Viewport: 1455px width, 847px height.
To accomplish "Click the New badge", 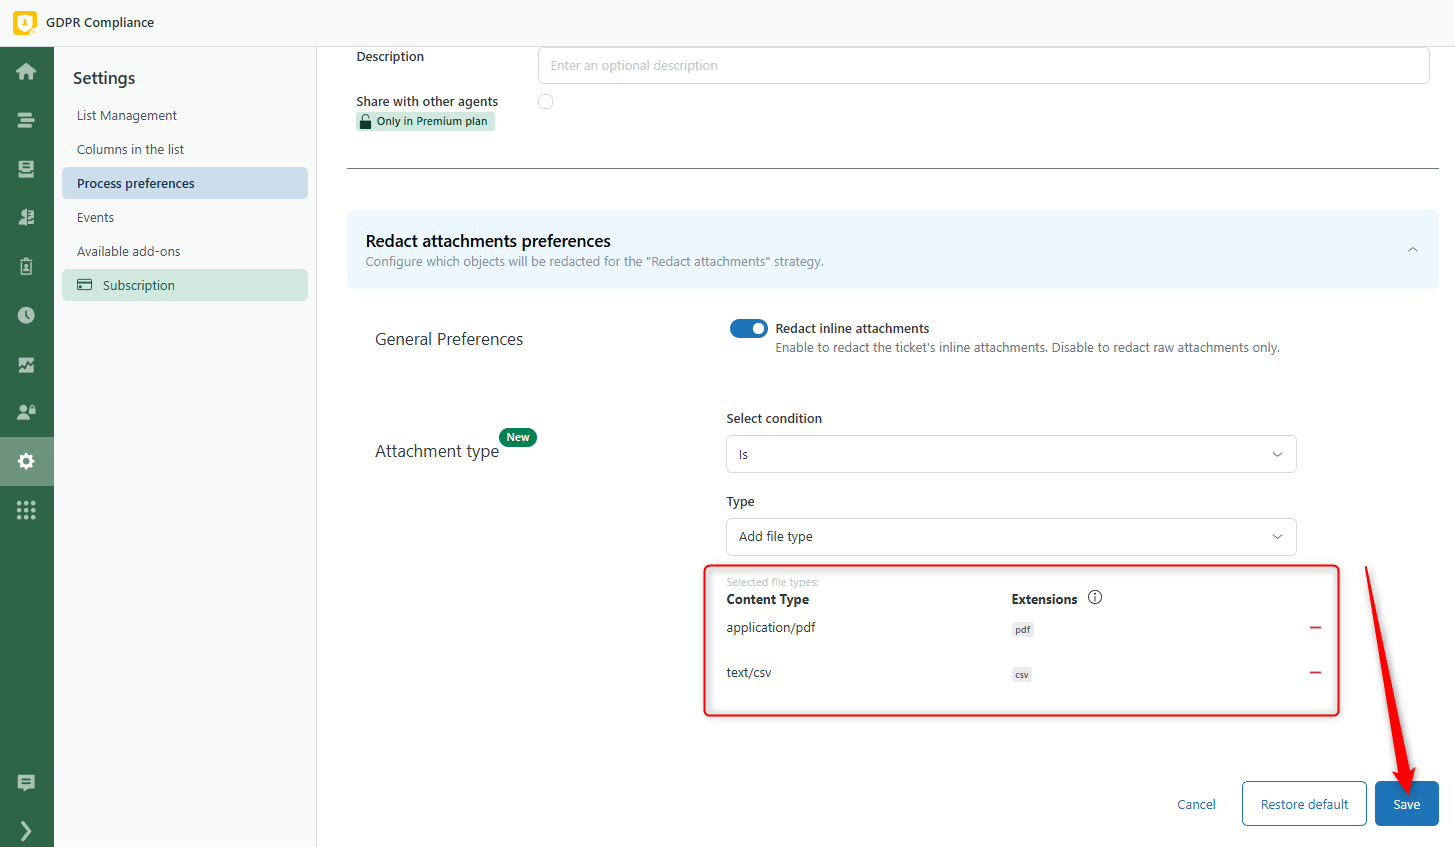I will point(518,437).
